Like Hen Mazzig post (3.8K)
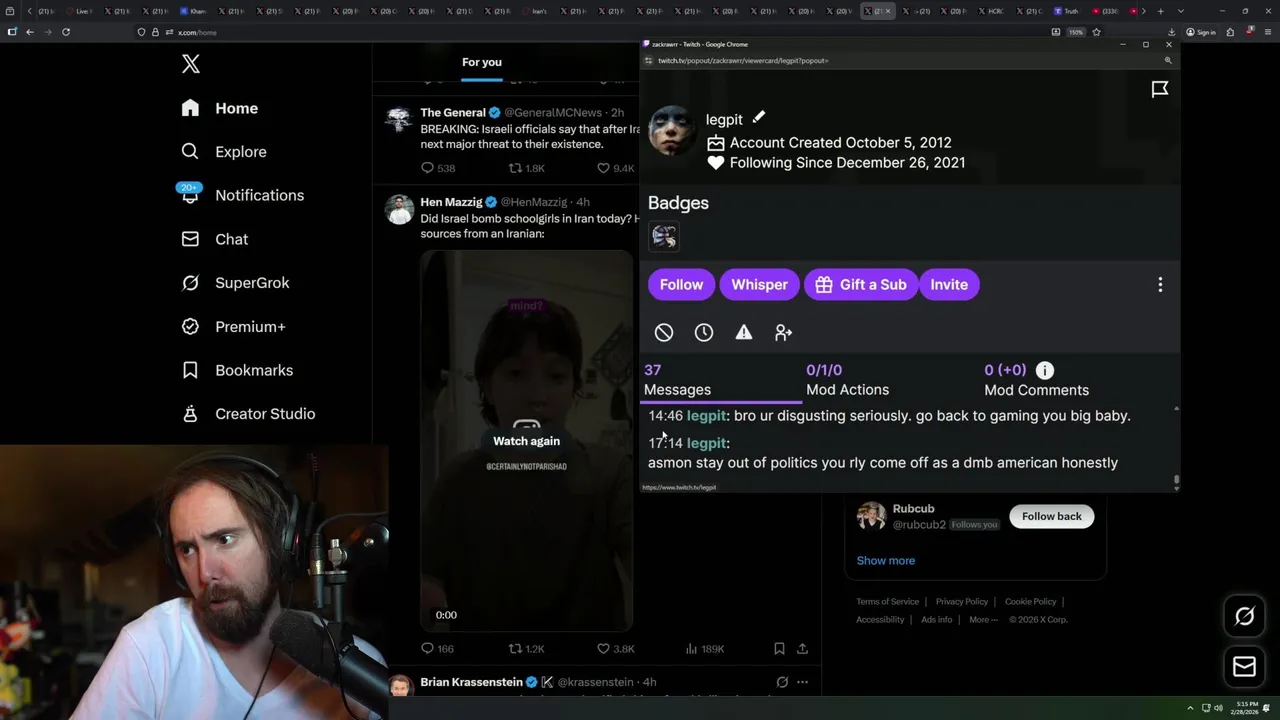This screenshot has height=720, width=1280. [615, 649]
